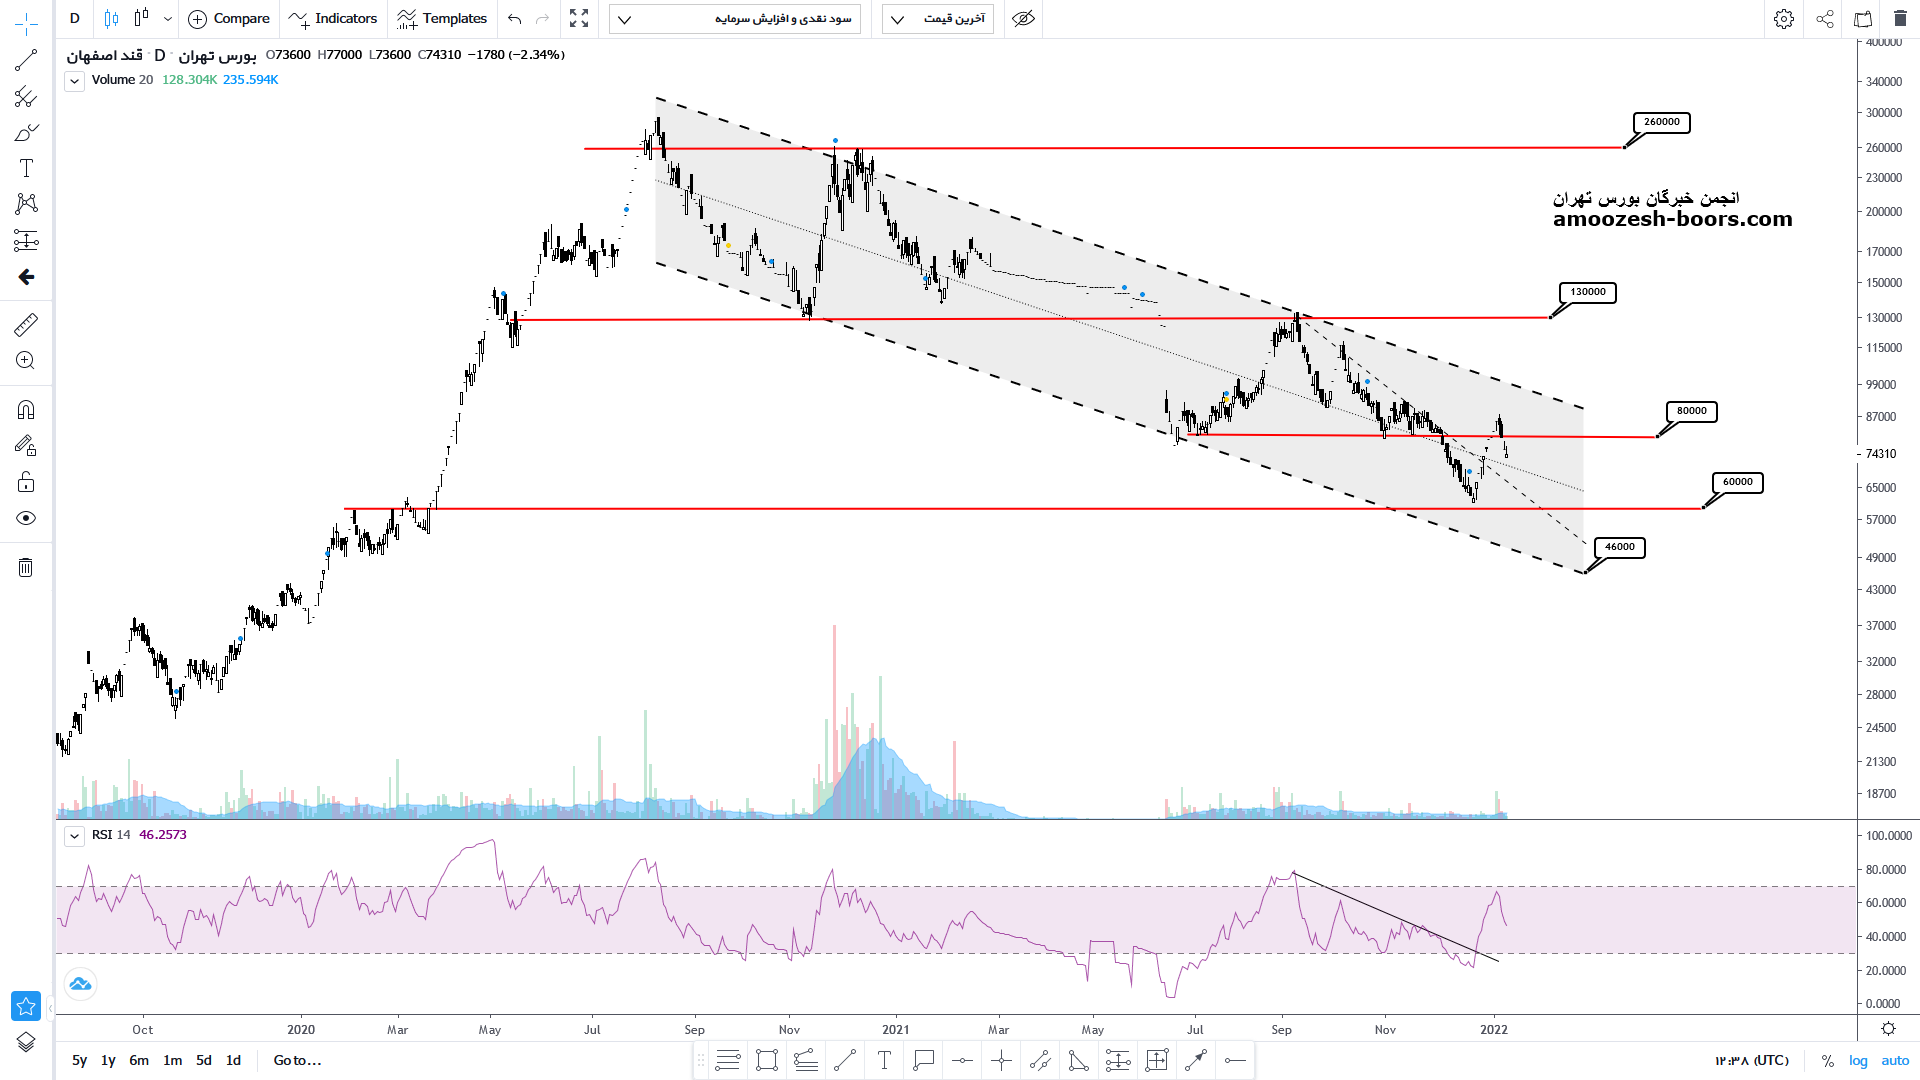Click the Go to date field
Screen dimensions: 1920x1080
coord(297,1060)
